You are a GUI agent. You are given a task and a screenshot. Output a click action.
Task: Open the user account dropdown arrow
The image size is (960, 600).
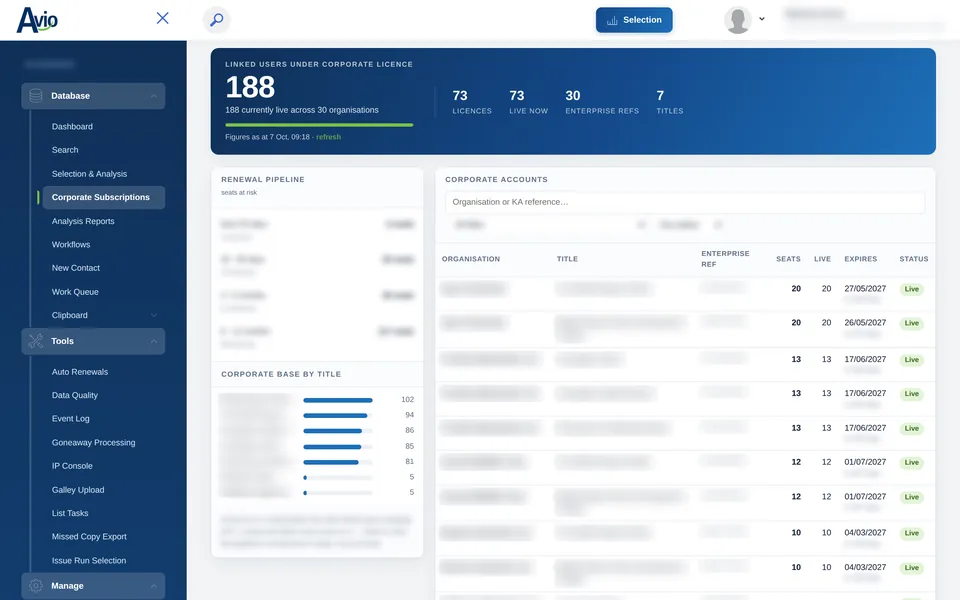coord(762,19)
